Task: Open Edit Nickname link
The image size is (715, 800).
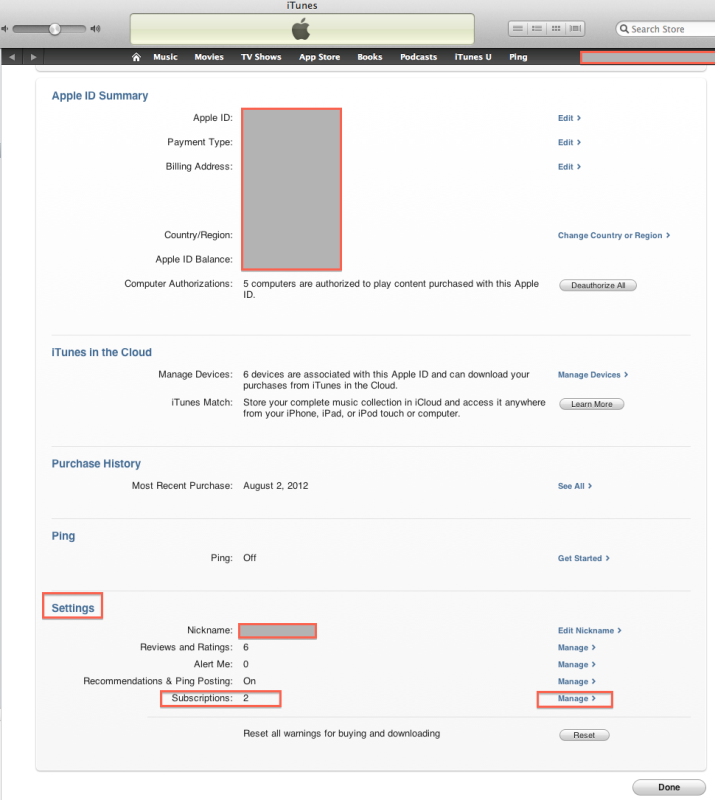Action: pyautogui.click(x=589, y=631)
